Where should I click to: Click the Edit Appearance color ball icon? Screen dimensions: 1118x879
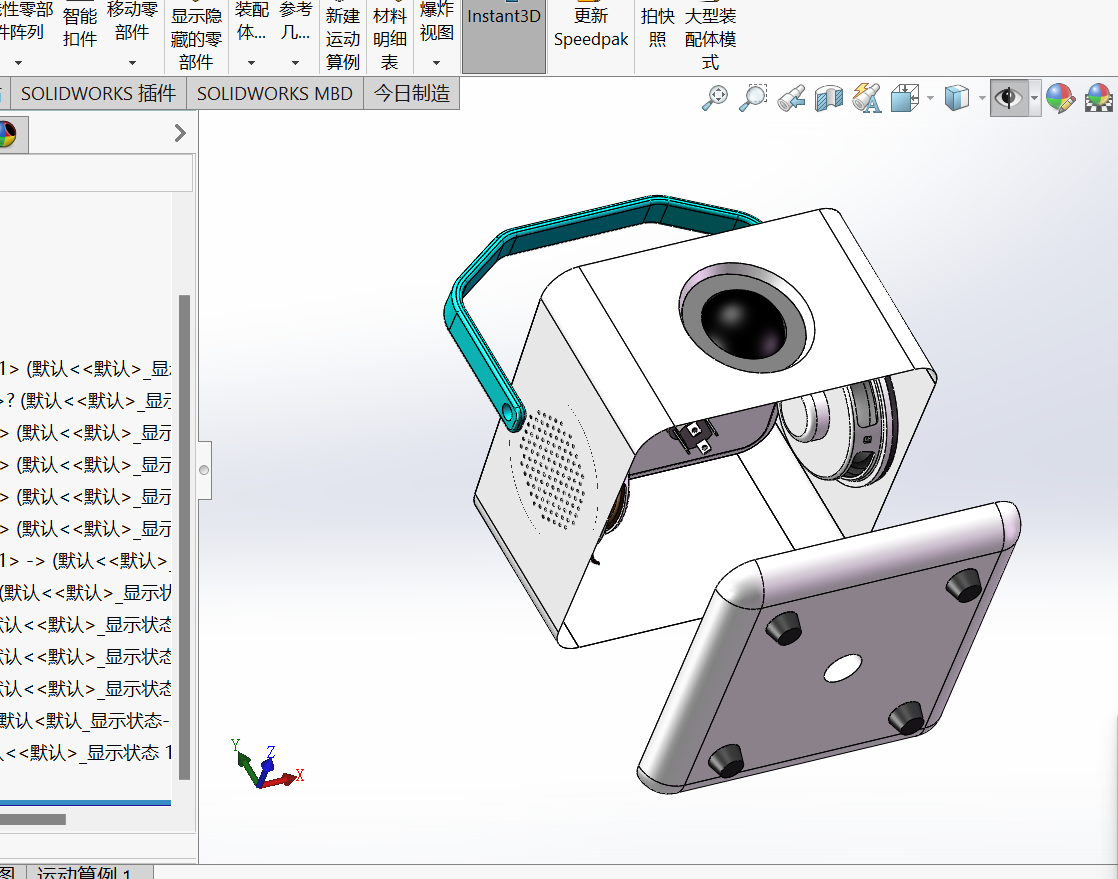click(1060, 98)
